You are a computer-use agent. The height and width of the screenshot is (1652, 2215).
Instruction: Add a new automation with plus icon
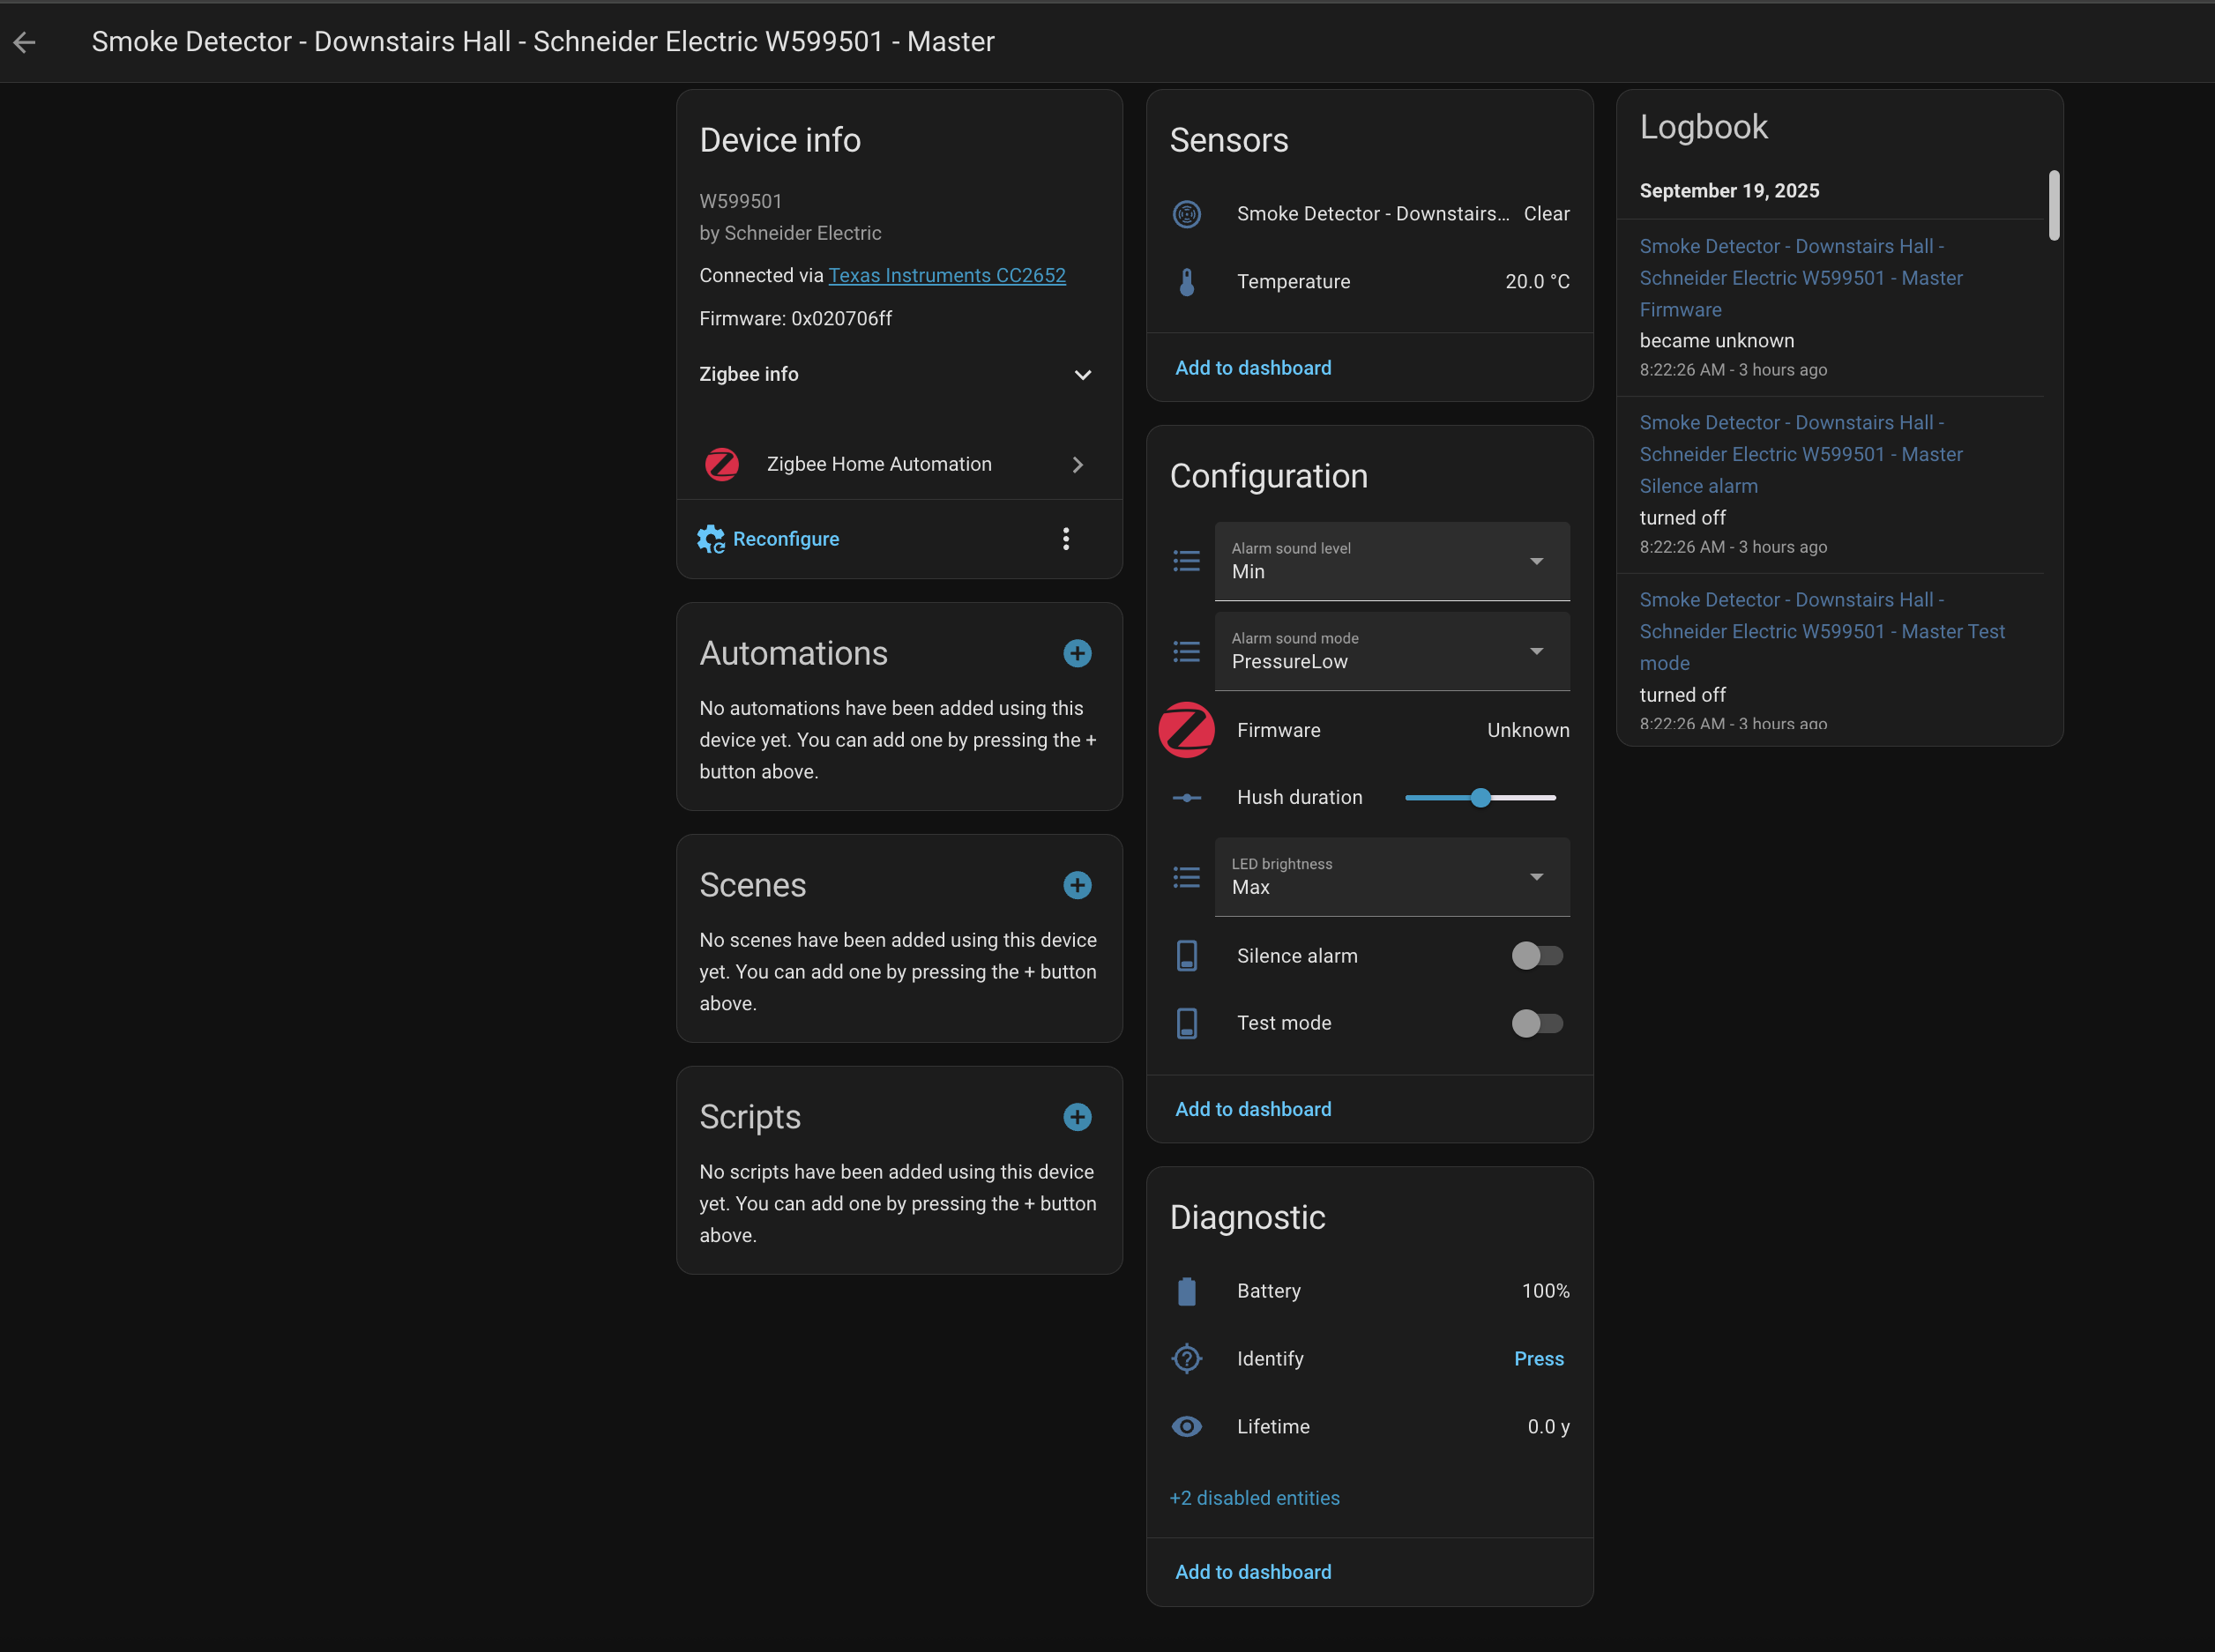[1077, 653]
